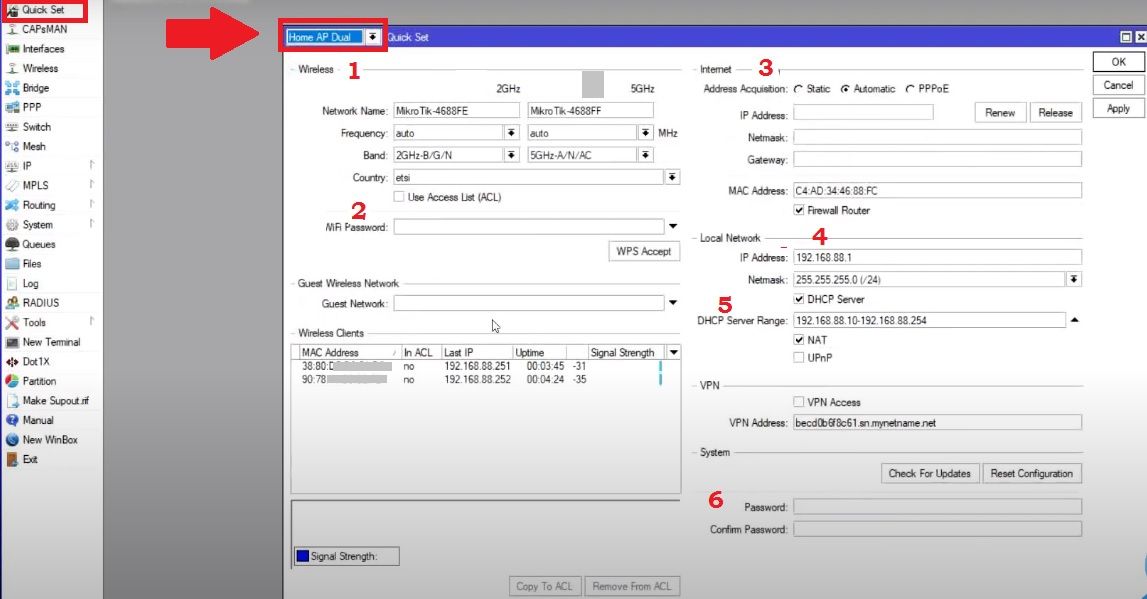
Task: Expand the Guest Network field arrow
Action: (x=673, y=303)
